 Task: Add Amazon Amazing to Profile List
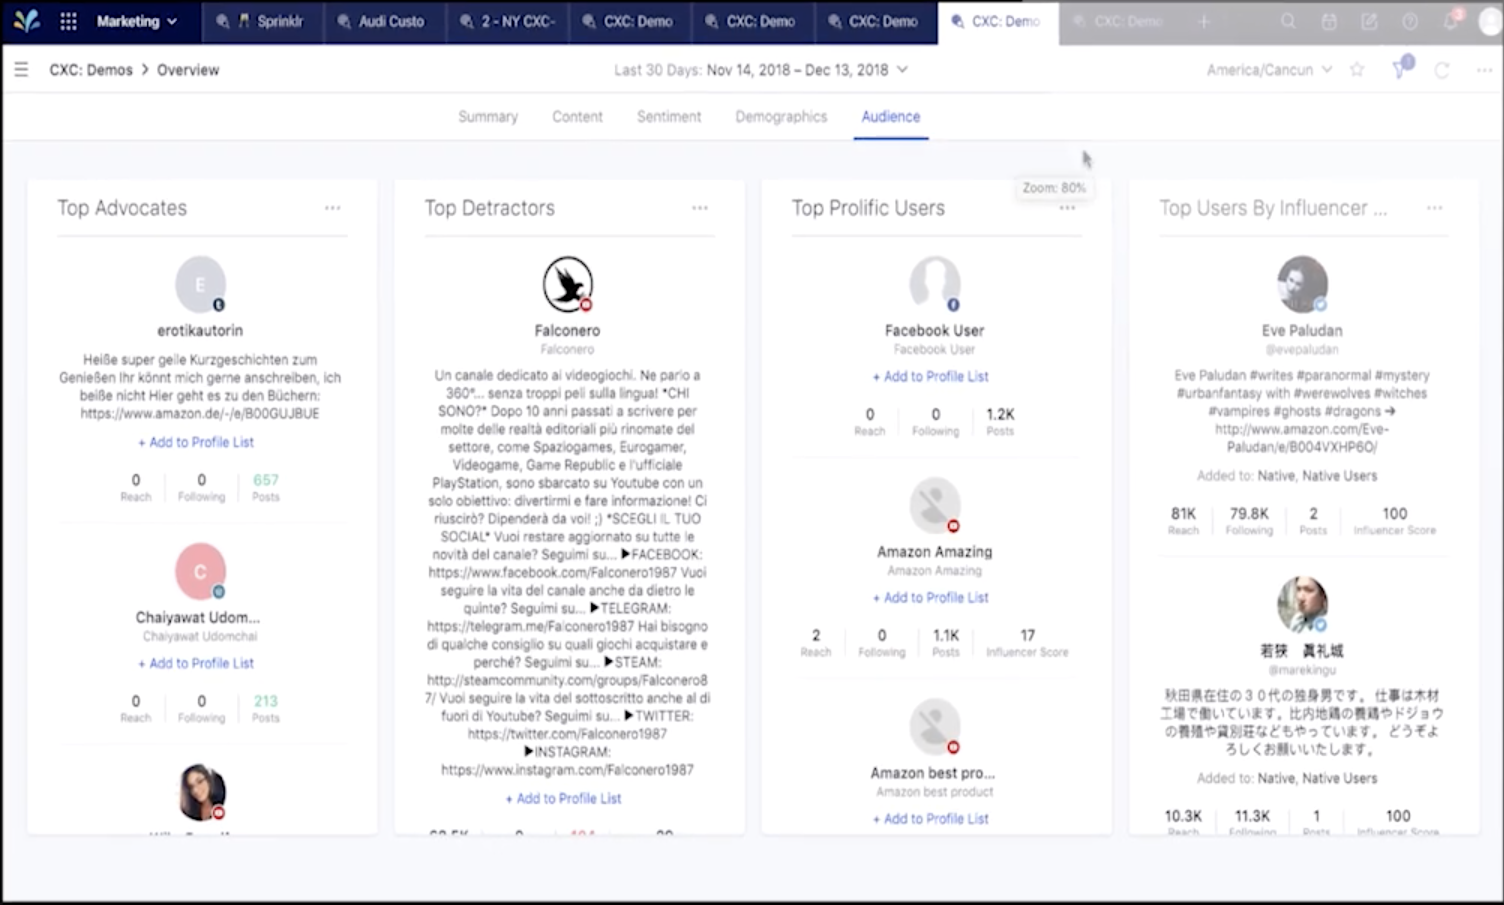931,598
